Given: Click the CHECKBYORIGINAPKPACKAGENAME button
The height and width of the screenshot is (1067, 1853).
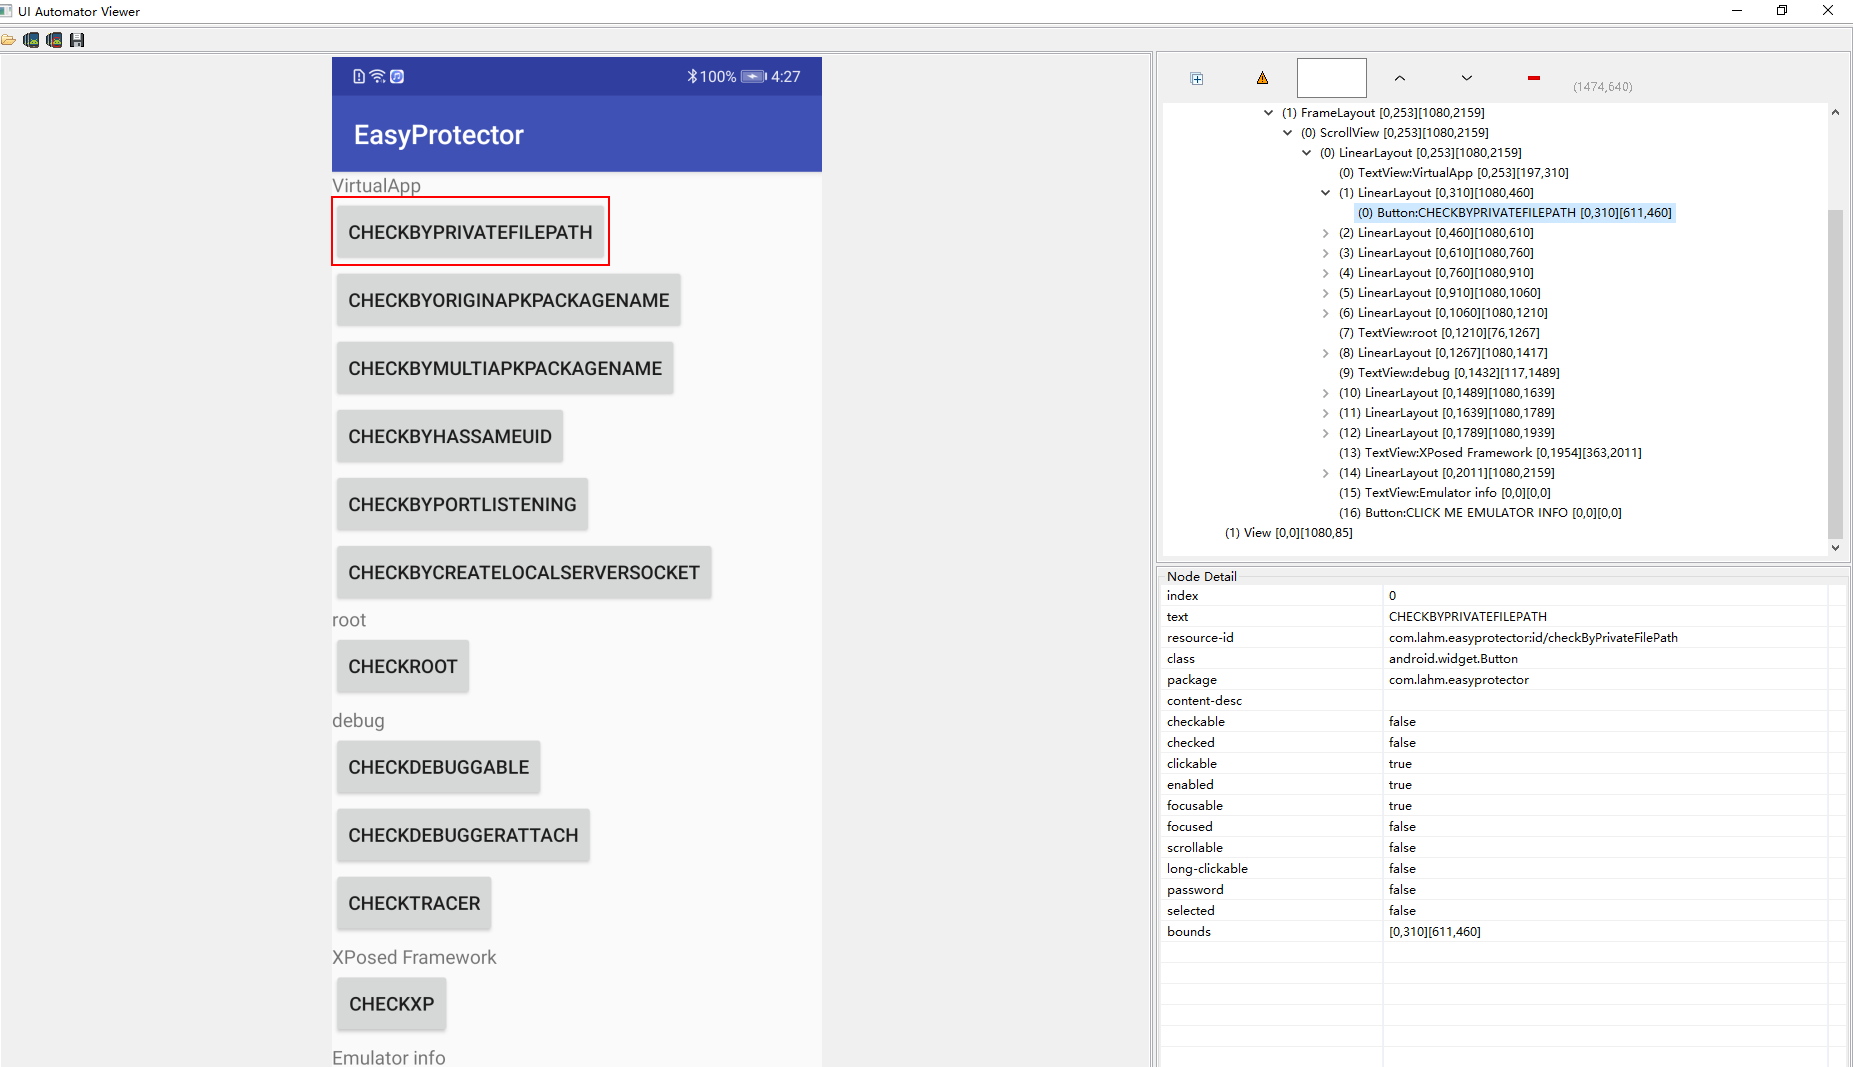Looking at the screenshot, I should (x=509, y=300).
